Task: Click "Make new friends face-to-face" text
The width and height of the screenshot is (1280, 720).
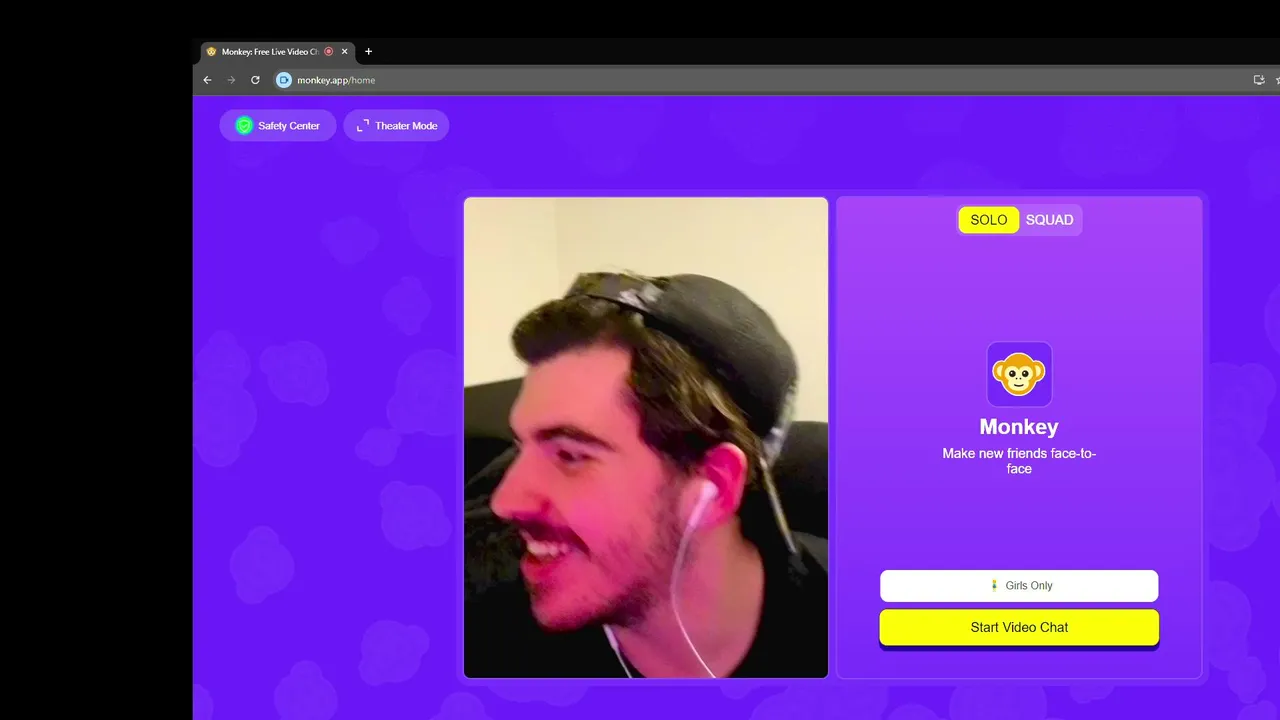Action: 1019,461
